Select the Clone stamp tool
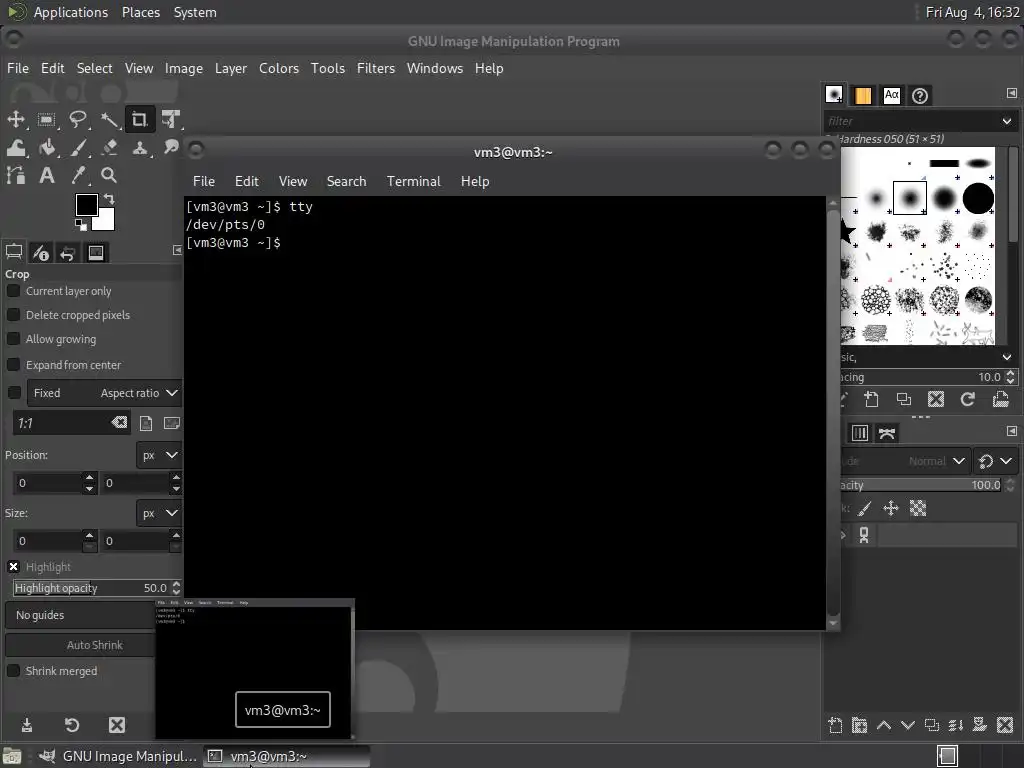This screenshot has width=1024, height=768. coord(140,148)
